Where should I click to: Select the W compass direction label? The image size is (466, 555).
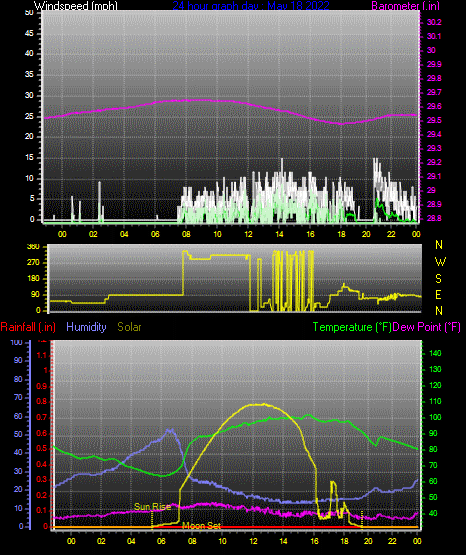(440, 262)
